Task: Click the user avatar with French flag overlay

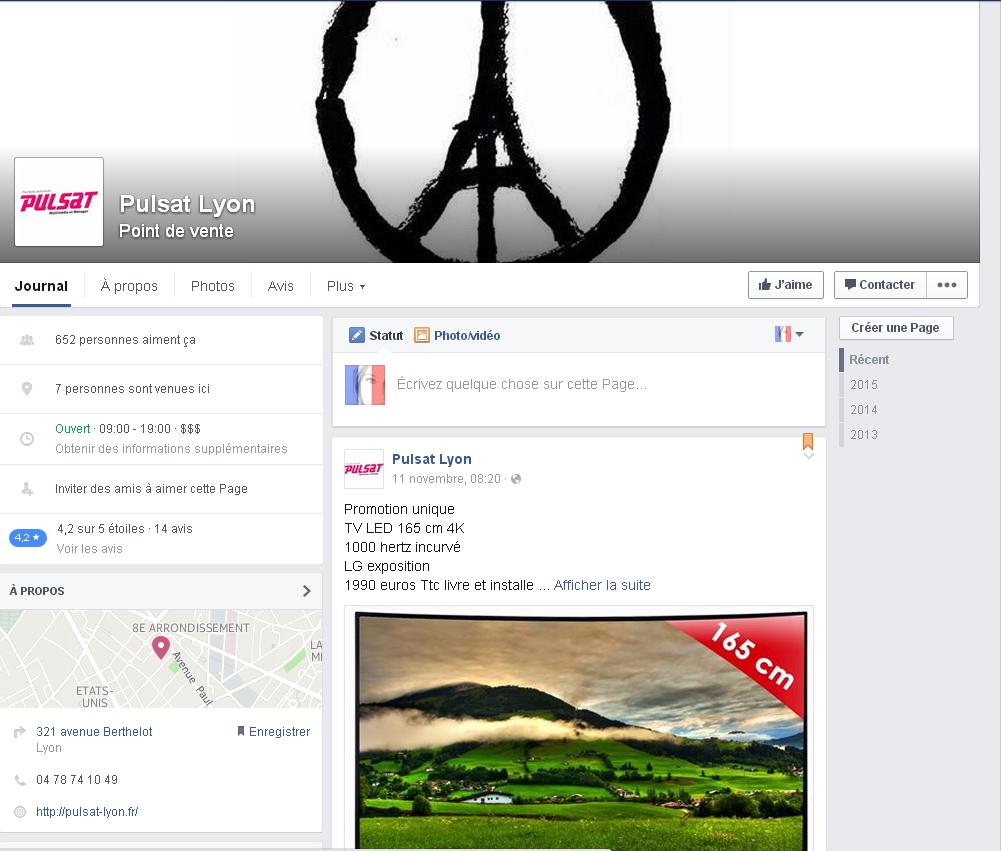Action: pyautogui.click(x=365, y=385)
